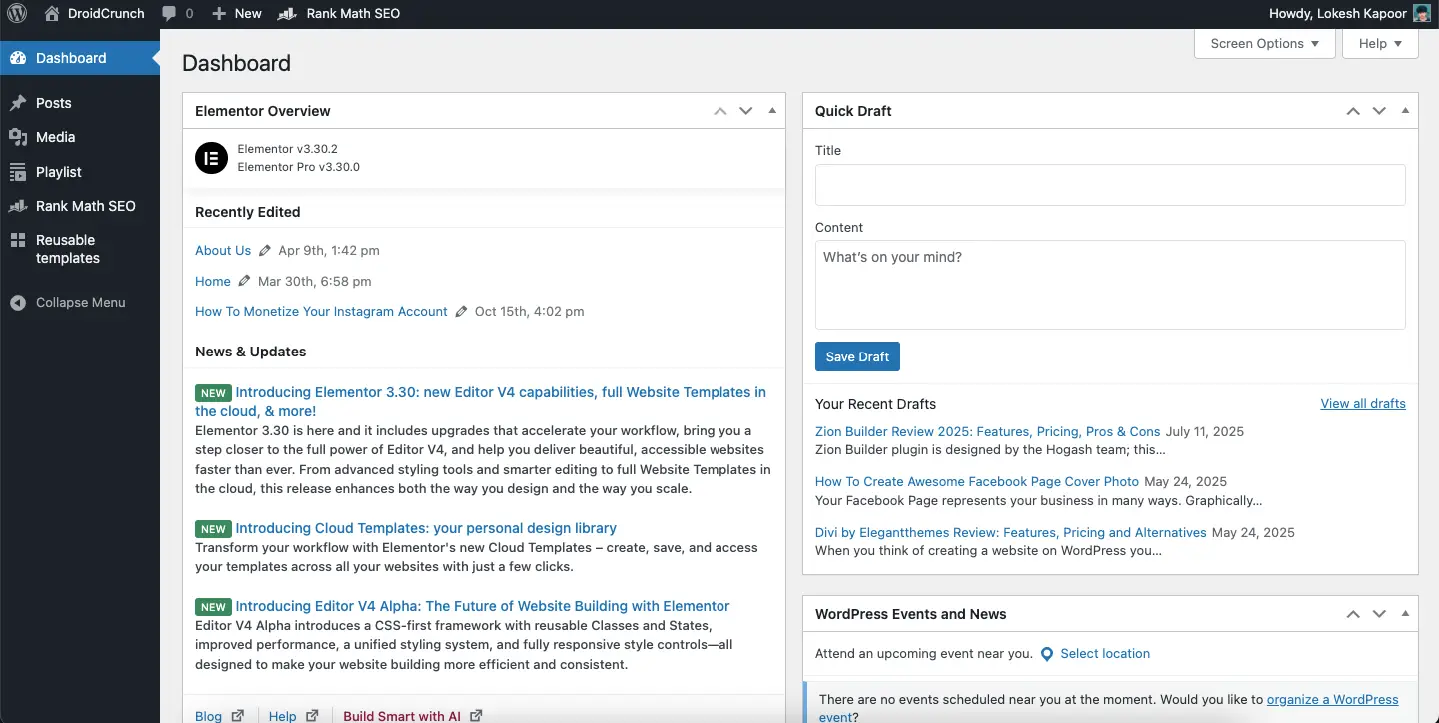Click external link icon beside Blog
Screen dimensions: 1439x723
tap(238, 716)
